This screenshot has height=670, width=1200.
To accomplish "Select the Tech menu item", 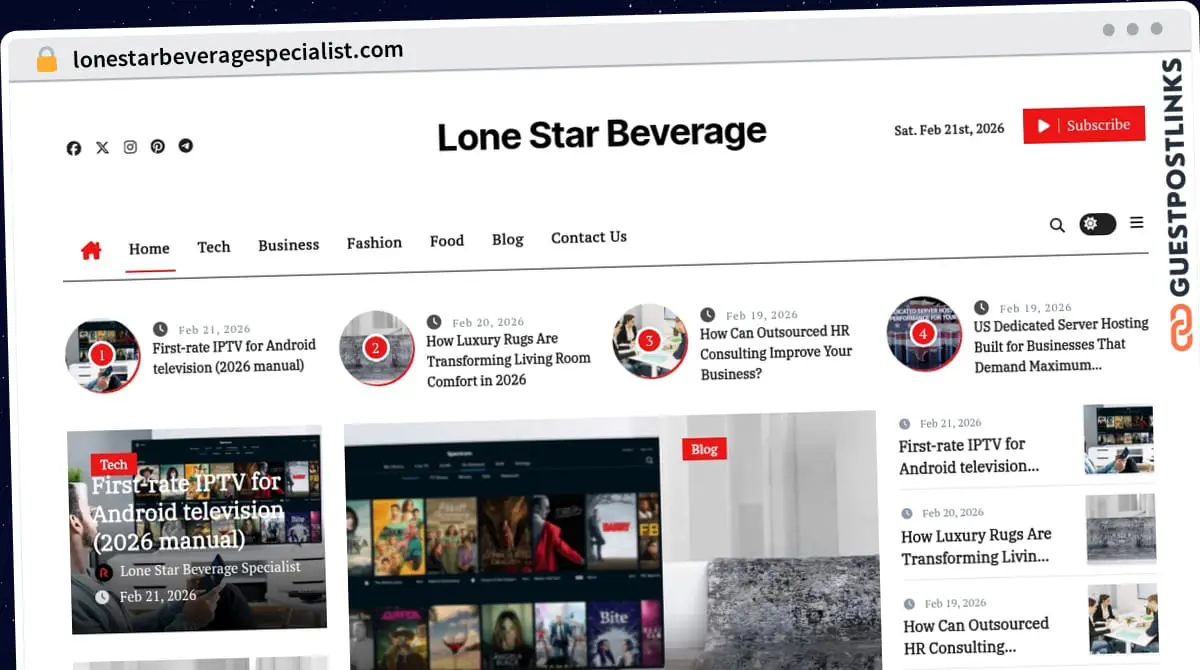I will (214, 247).
